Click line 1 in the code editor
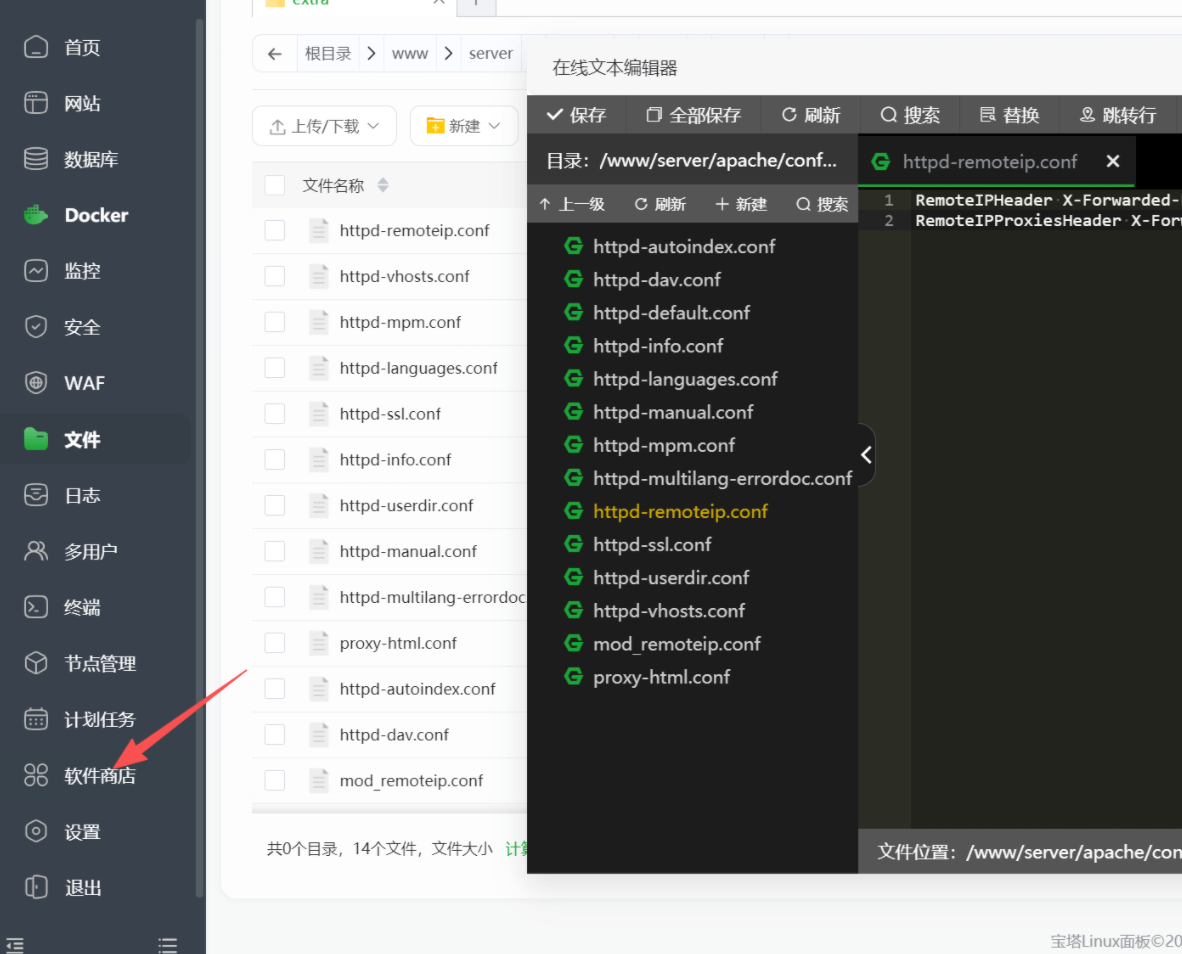Viewport: 1182px width, 954px height. click(1048, 200)
